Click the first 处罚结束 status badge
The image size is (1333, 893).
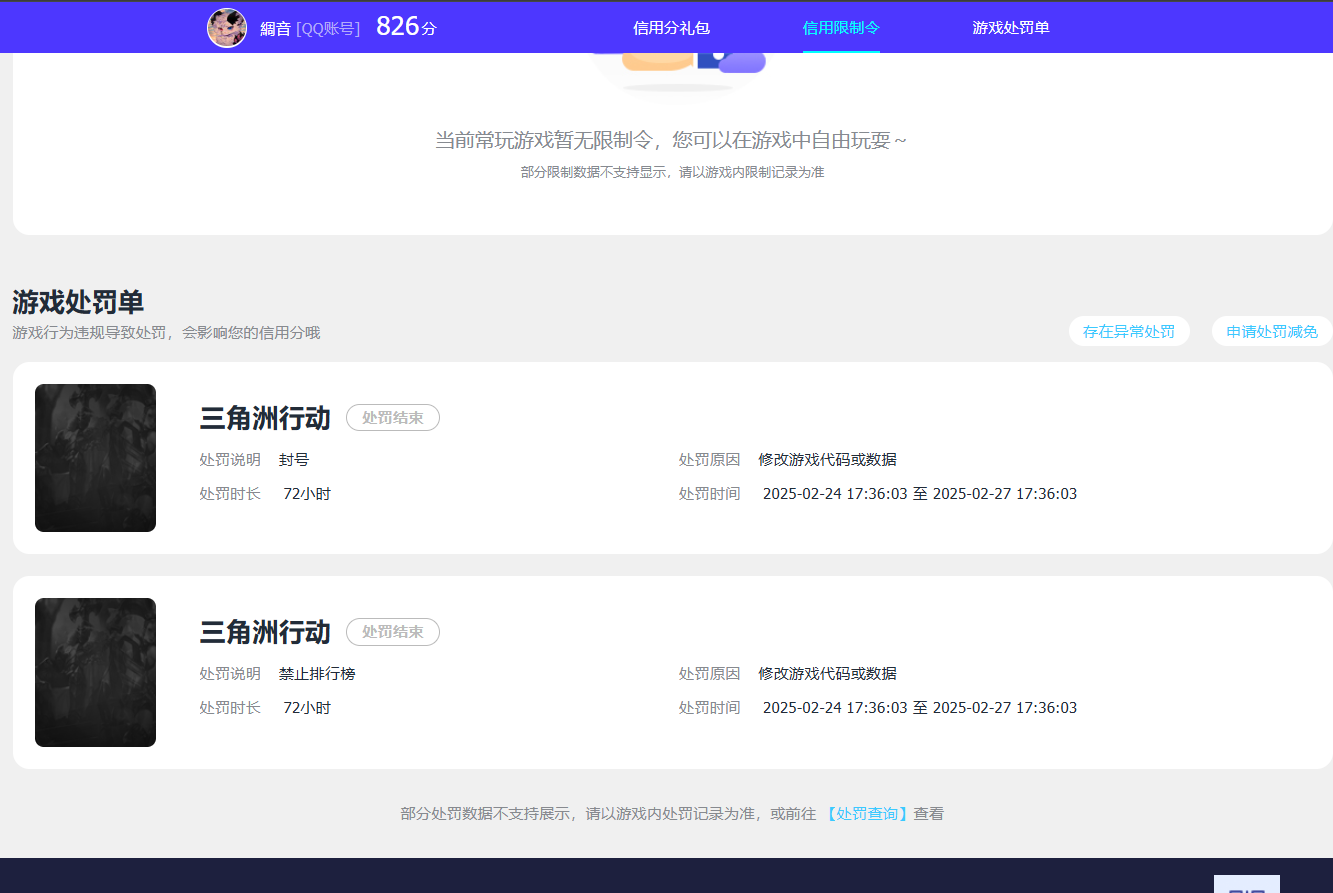[x=392, y=417]
